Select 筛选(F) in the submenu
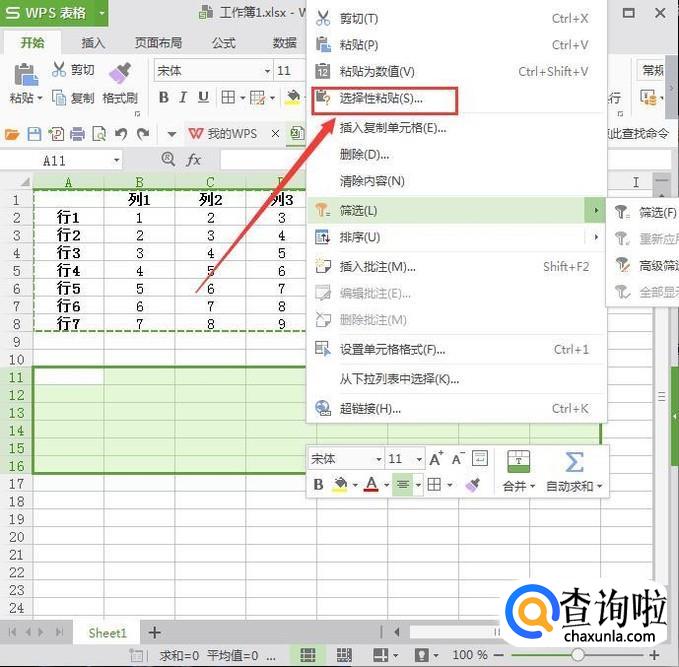 tap(645, 213)
